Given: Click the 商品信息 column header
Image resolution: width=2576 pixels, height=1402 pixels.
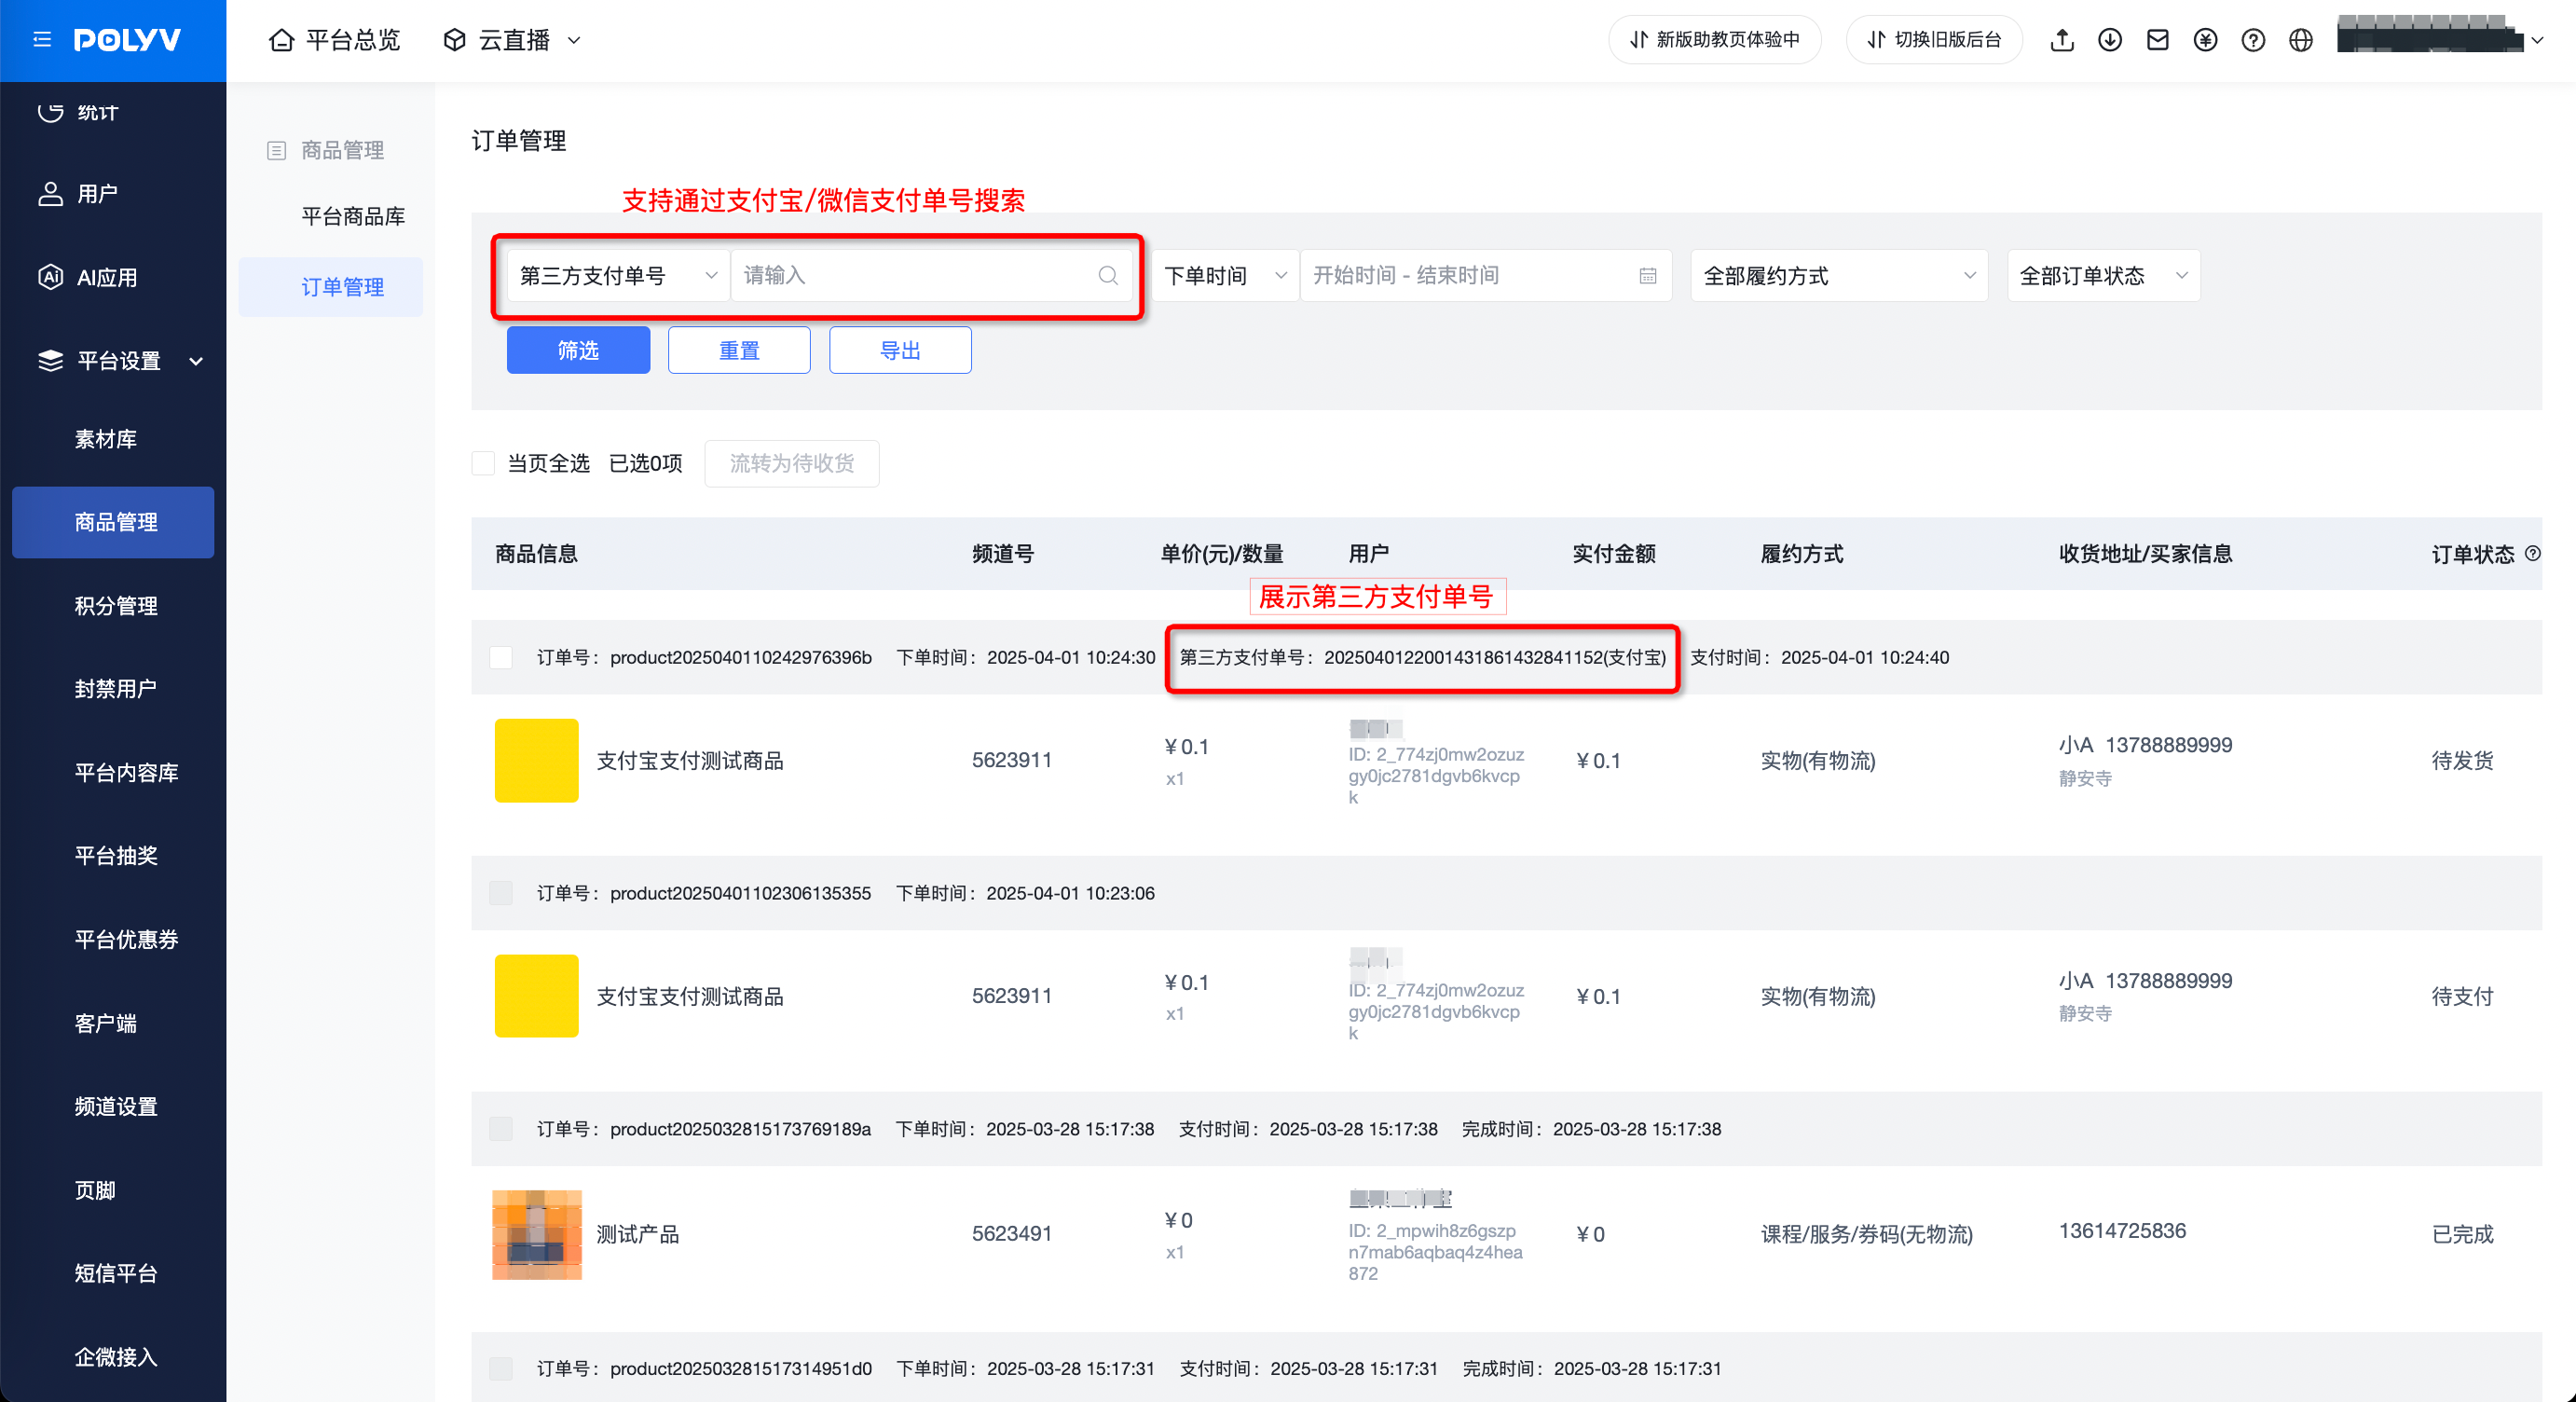Looking at the screenshot, I should 537,554.
